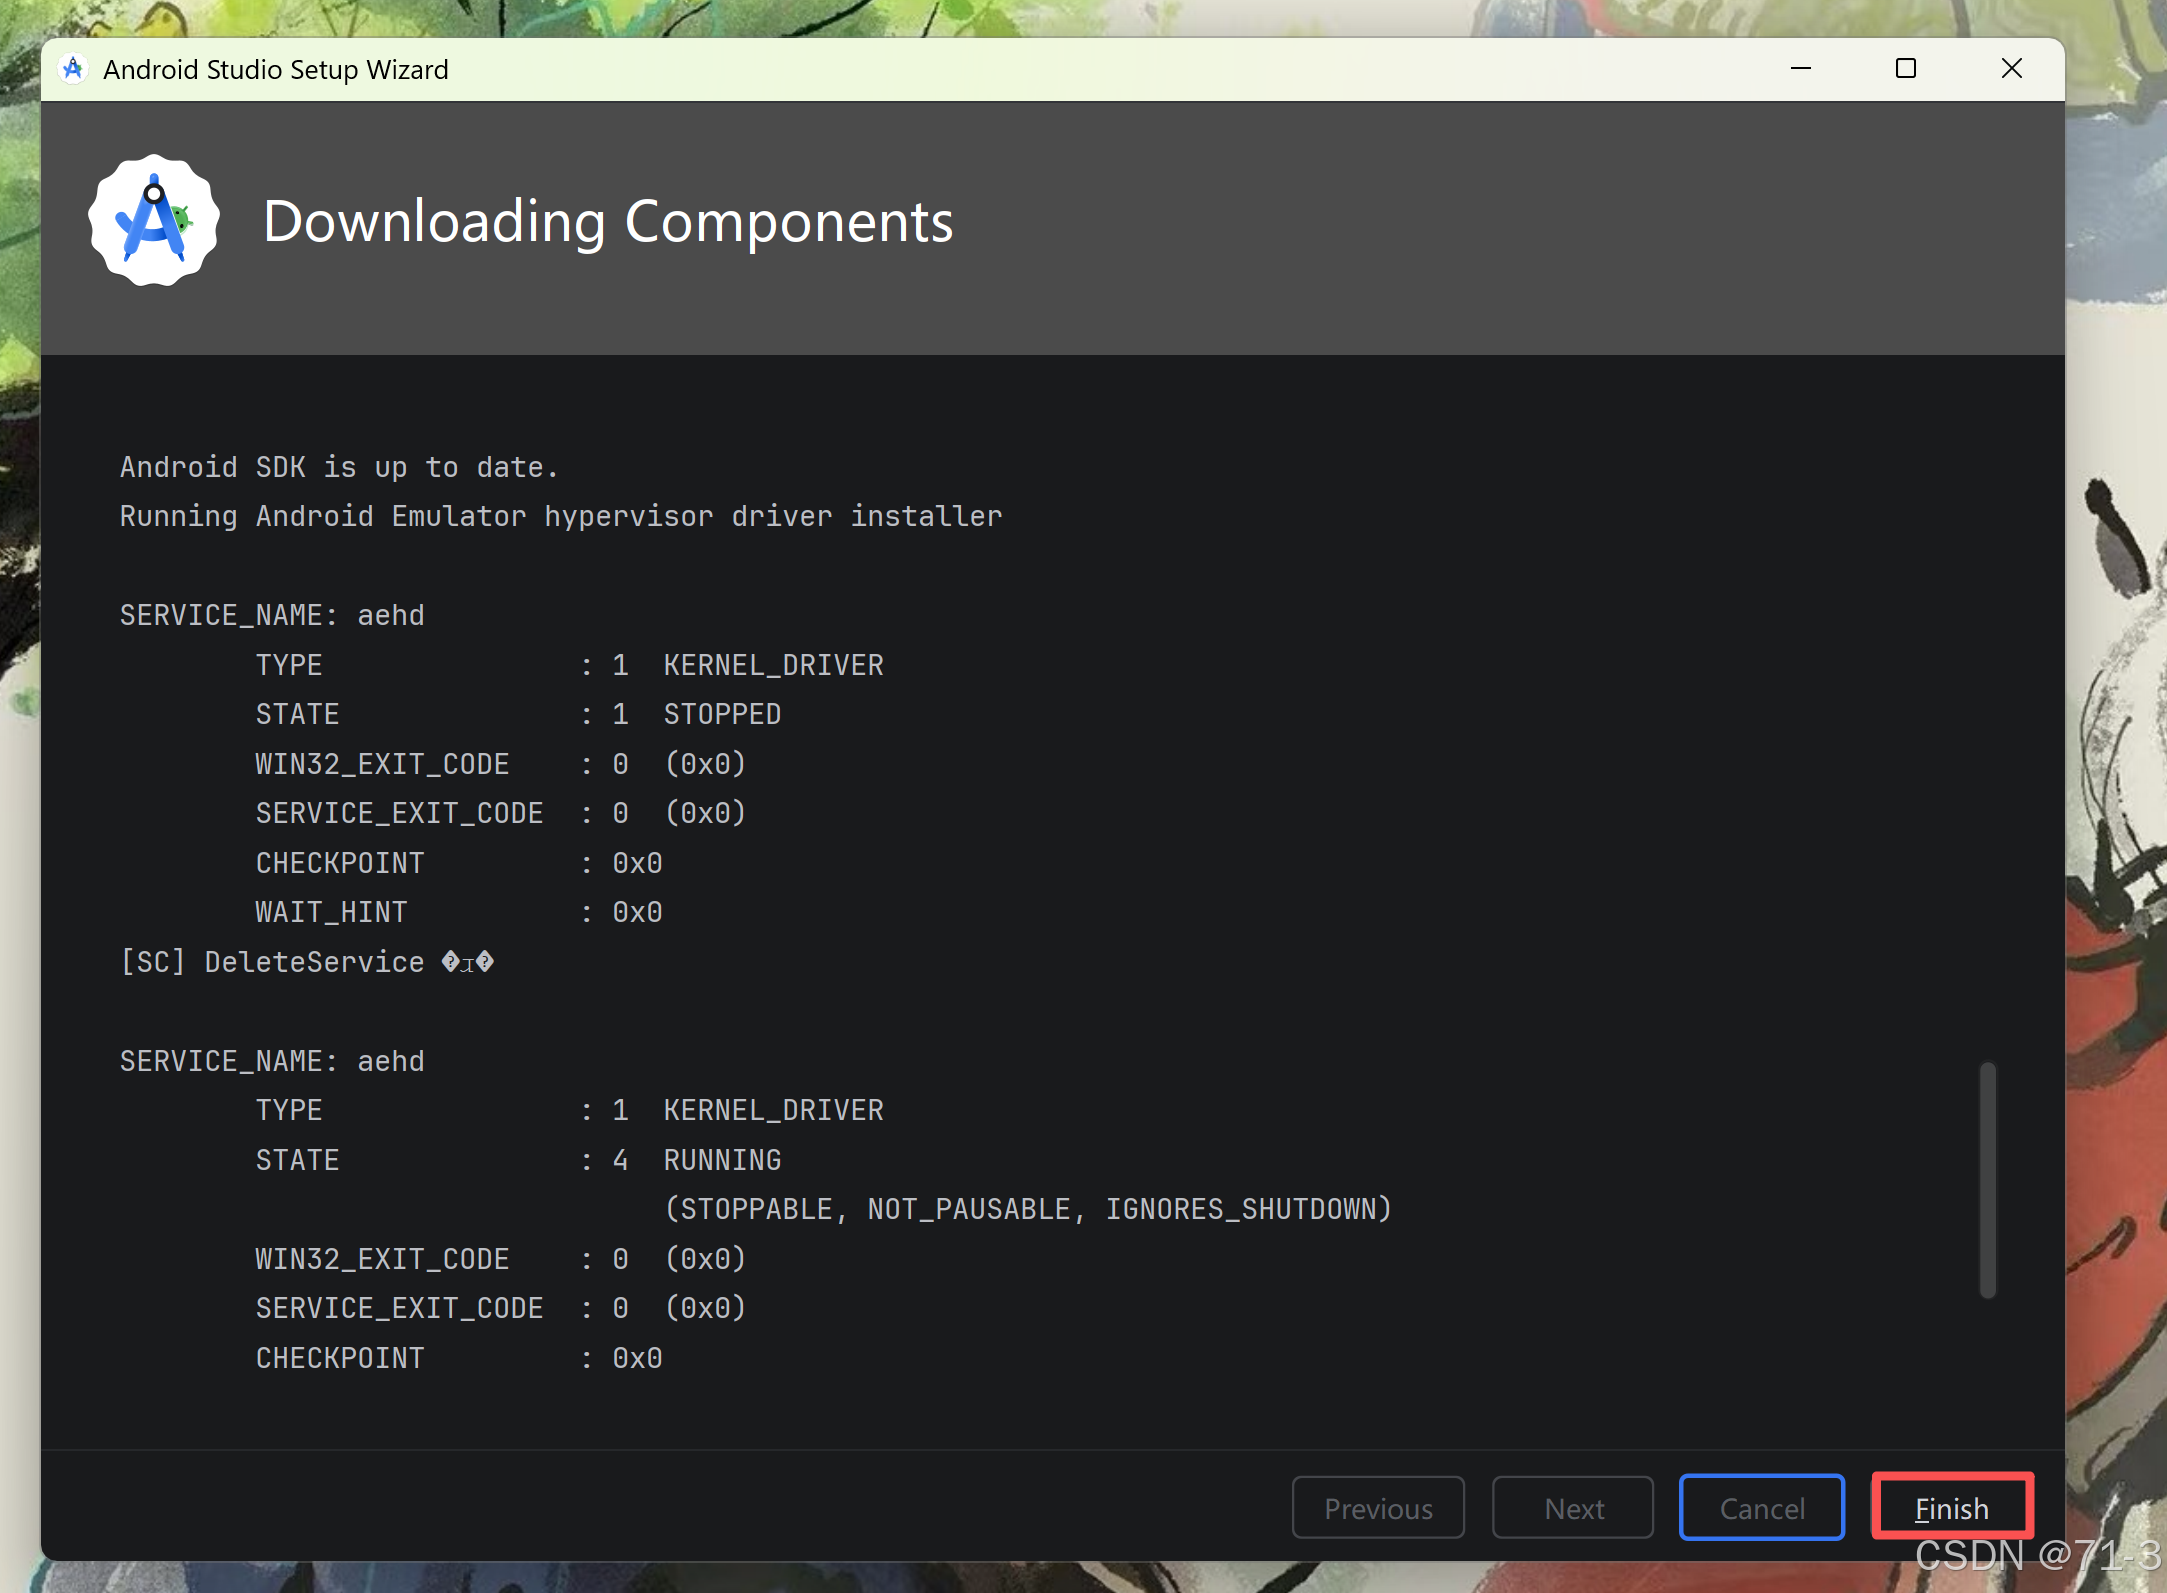The width and height of the screenshot is (2167, 1593).
Task: Click the STOPPED state text
Action: [722, 714]
